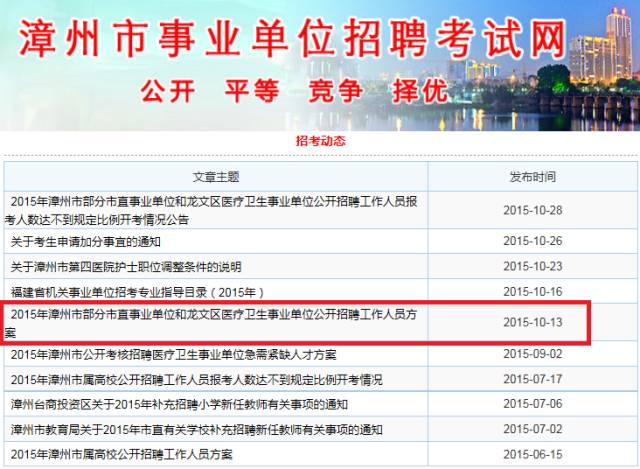Click the date 2015-06-15
Image resolution: width=640 pixels, height=469 pixels.
click(x=533, y=454)
